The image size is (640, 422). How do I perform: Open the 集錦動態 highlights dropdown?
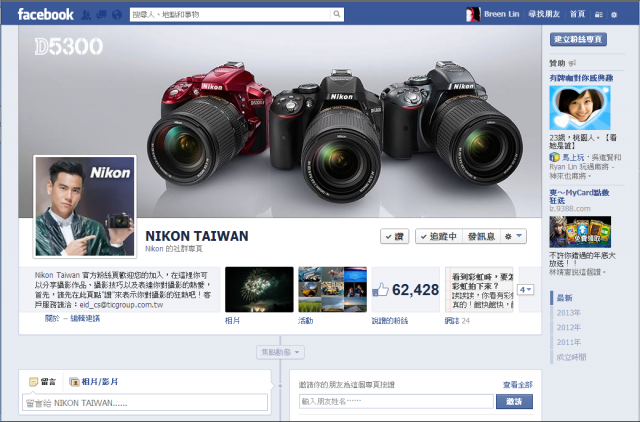click(280, 352)
